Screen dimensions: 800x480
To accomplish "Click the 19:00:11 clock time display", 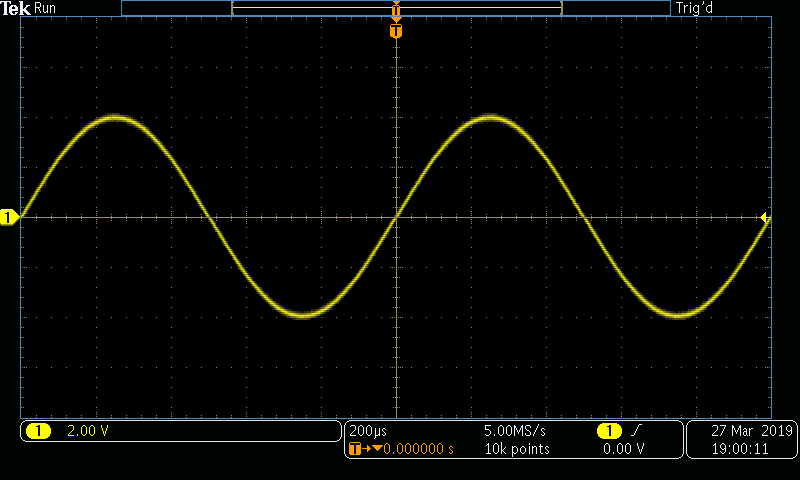I will (741, 449).
